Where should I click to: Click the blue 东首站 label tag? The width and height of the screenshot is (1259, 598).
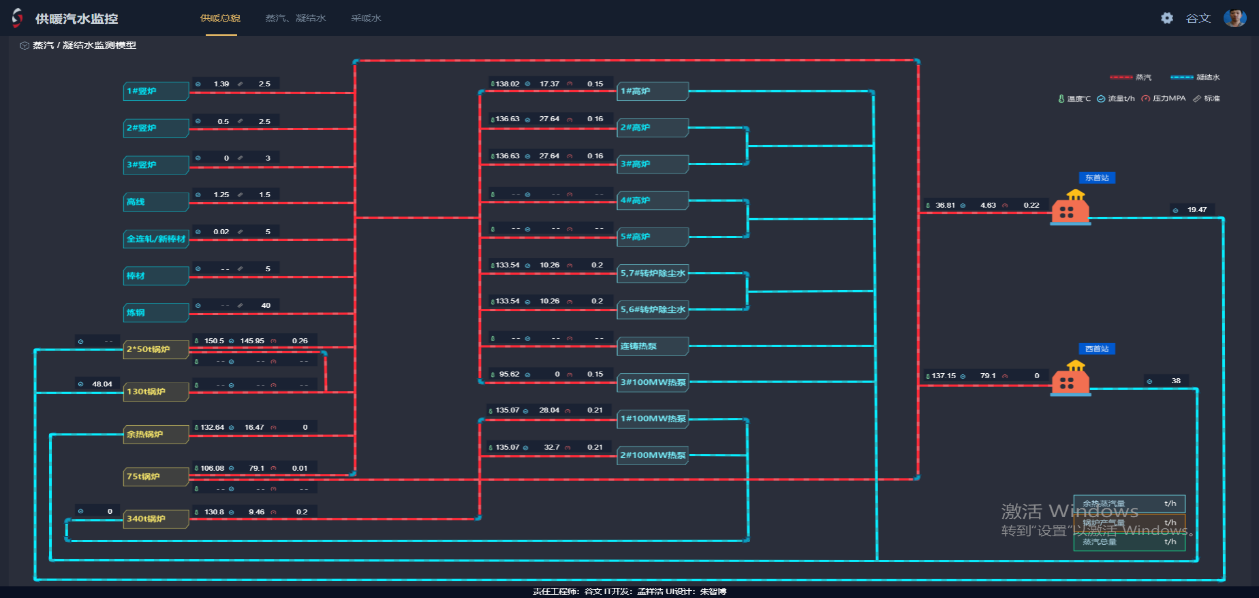pos(1096,177)
